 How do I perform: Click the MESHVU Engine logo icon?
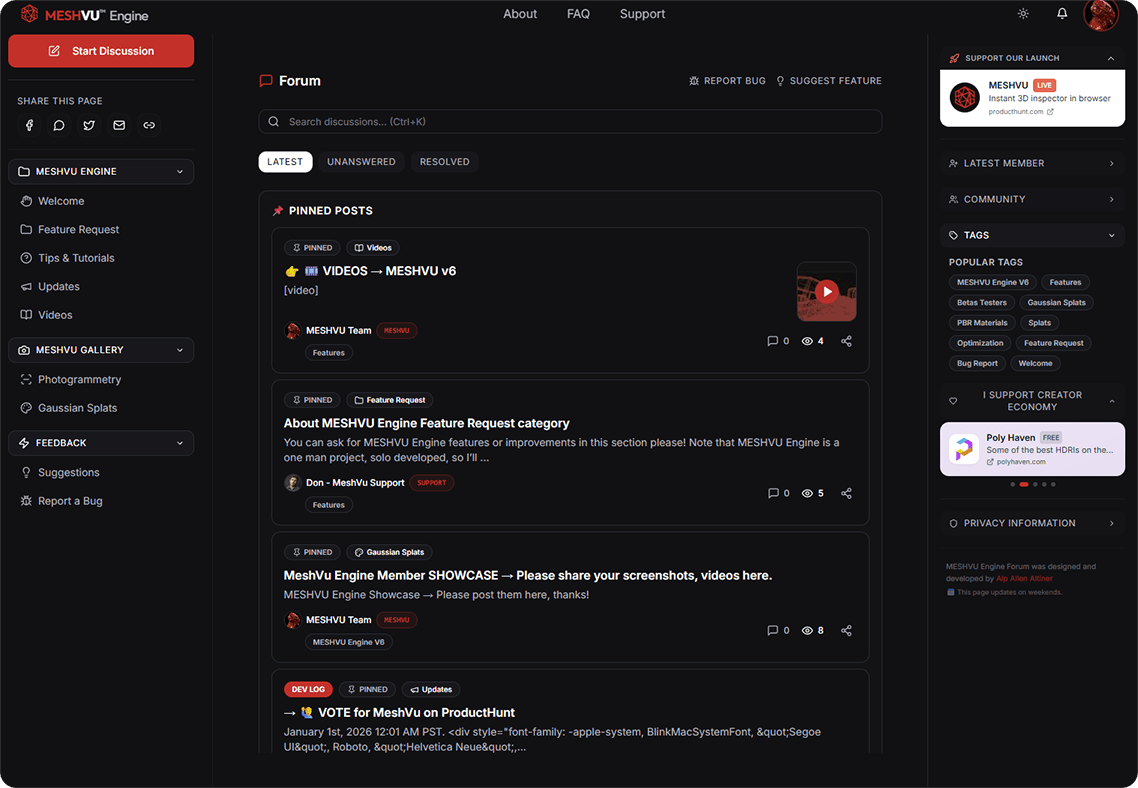click(29, 15)
